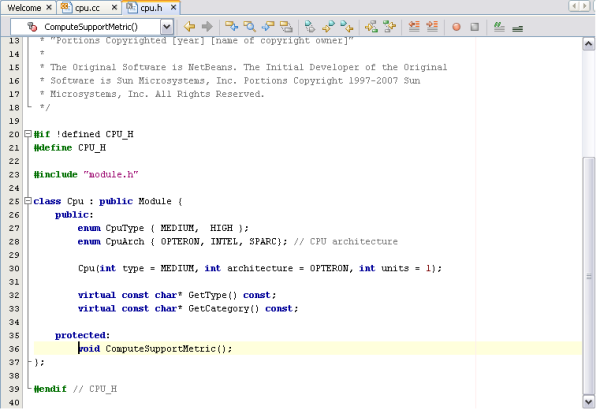600x410 pixels.
Task: Click the Uncomment lines icon
Action: 517,28
